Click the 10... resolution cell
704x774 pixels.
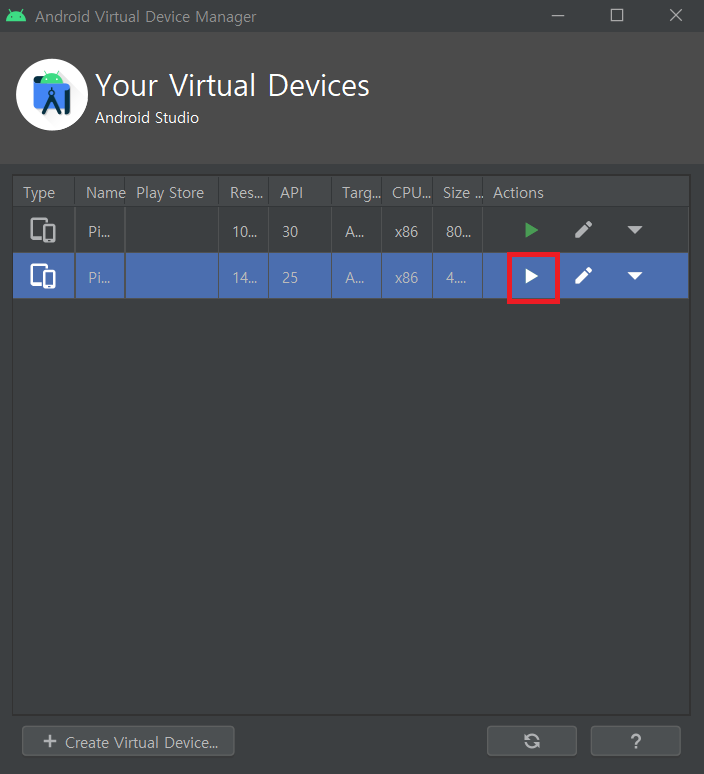coord(244,230)
